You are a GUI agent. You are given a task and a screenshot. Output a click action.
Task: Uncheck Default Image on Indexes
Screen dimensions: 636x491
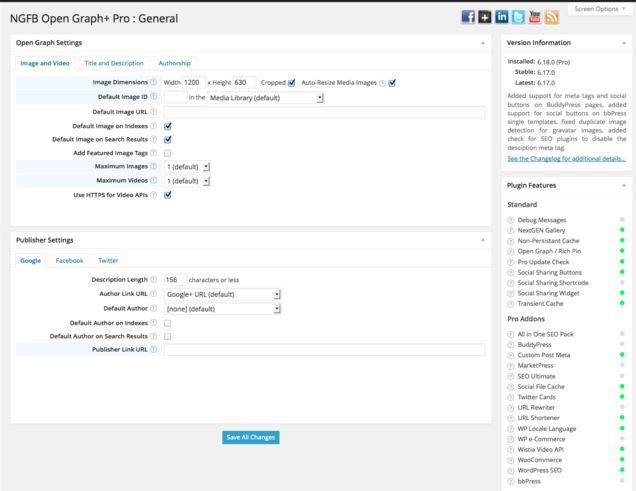[168, 126]
